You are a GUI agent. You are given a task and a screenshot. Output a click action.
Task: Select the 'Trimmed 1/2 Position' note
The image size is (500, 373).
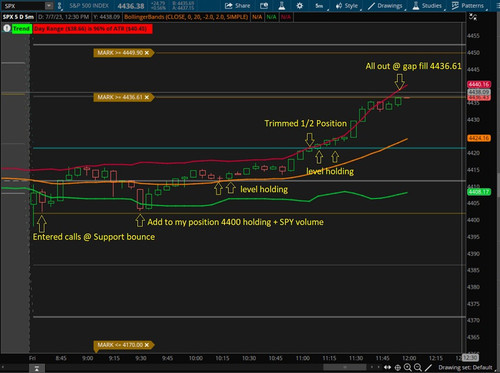305,123
